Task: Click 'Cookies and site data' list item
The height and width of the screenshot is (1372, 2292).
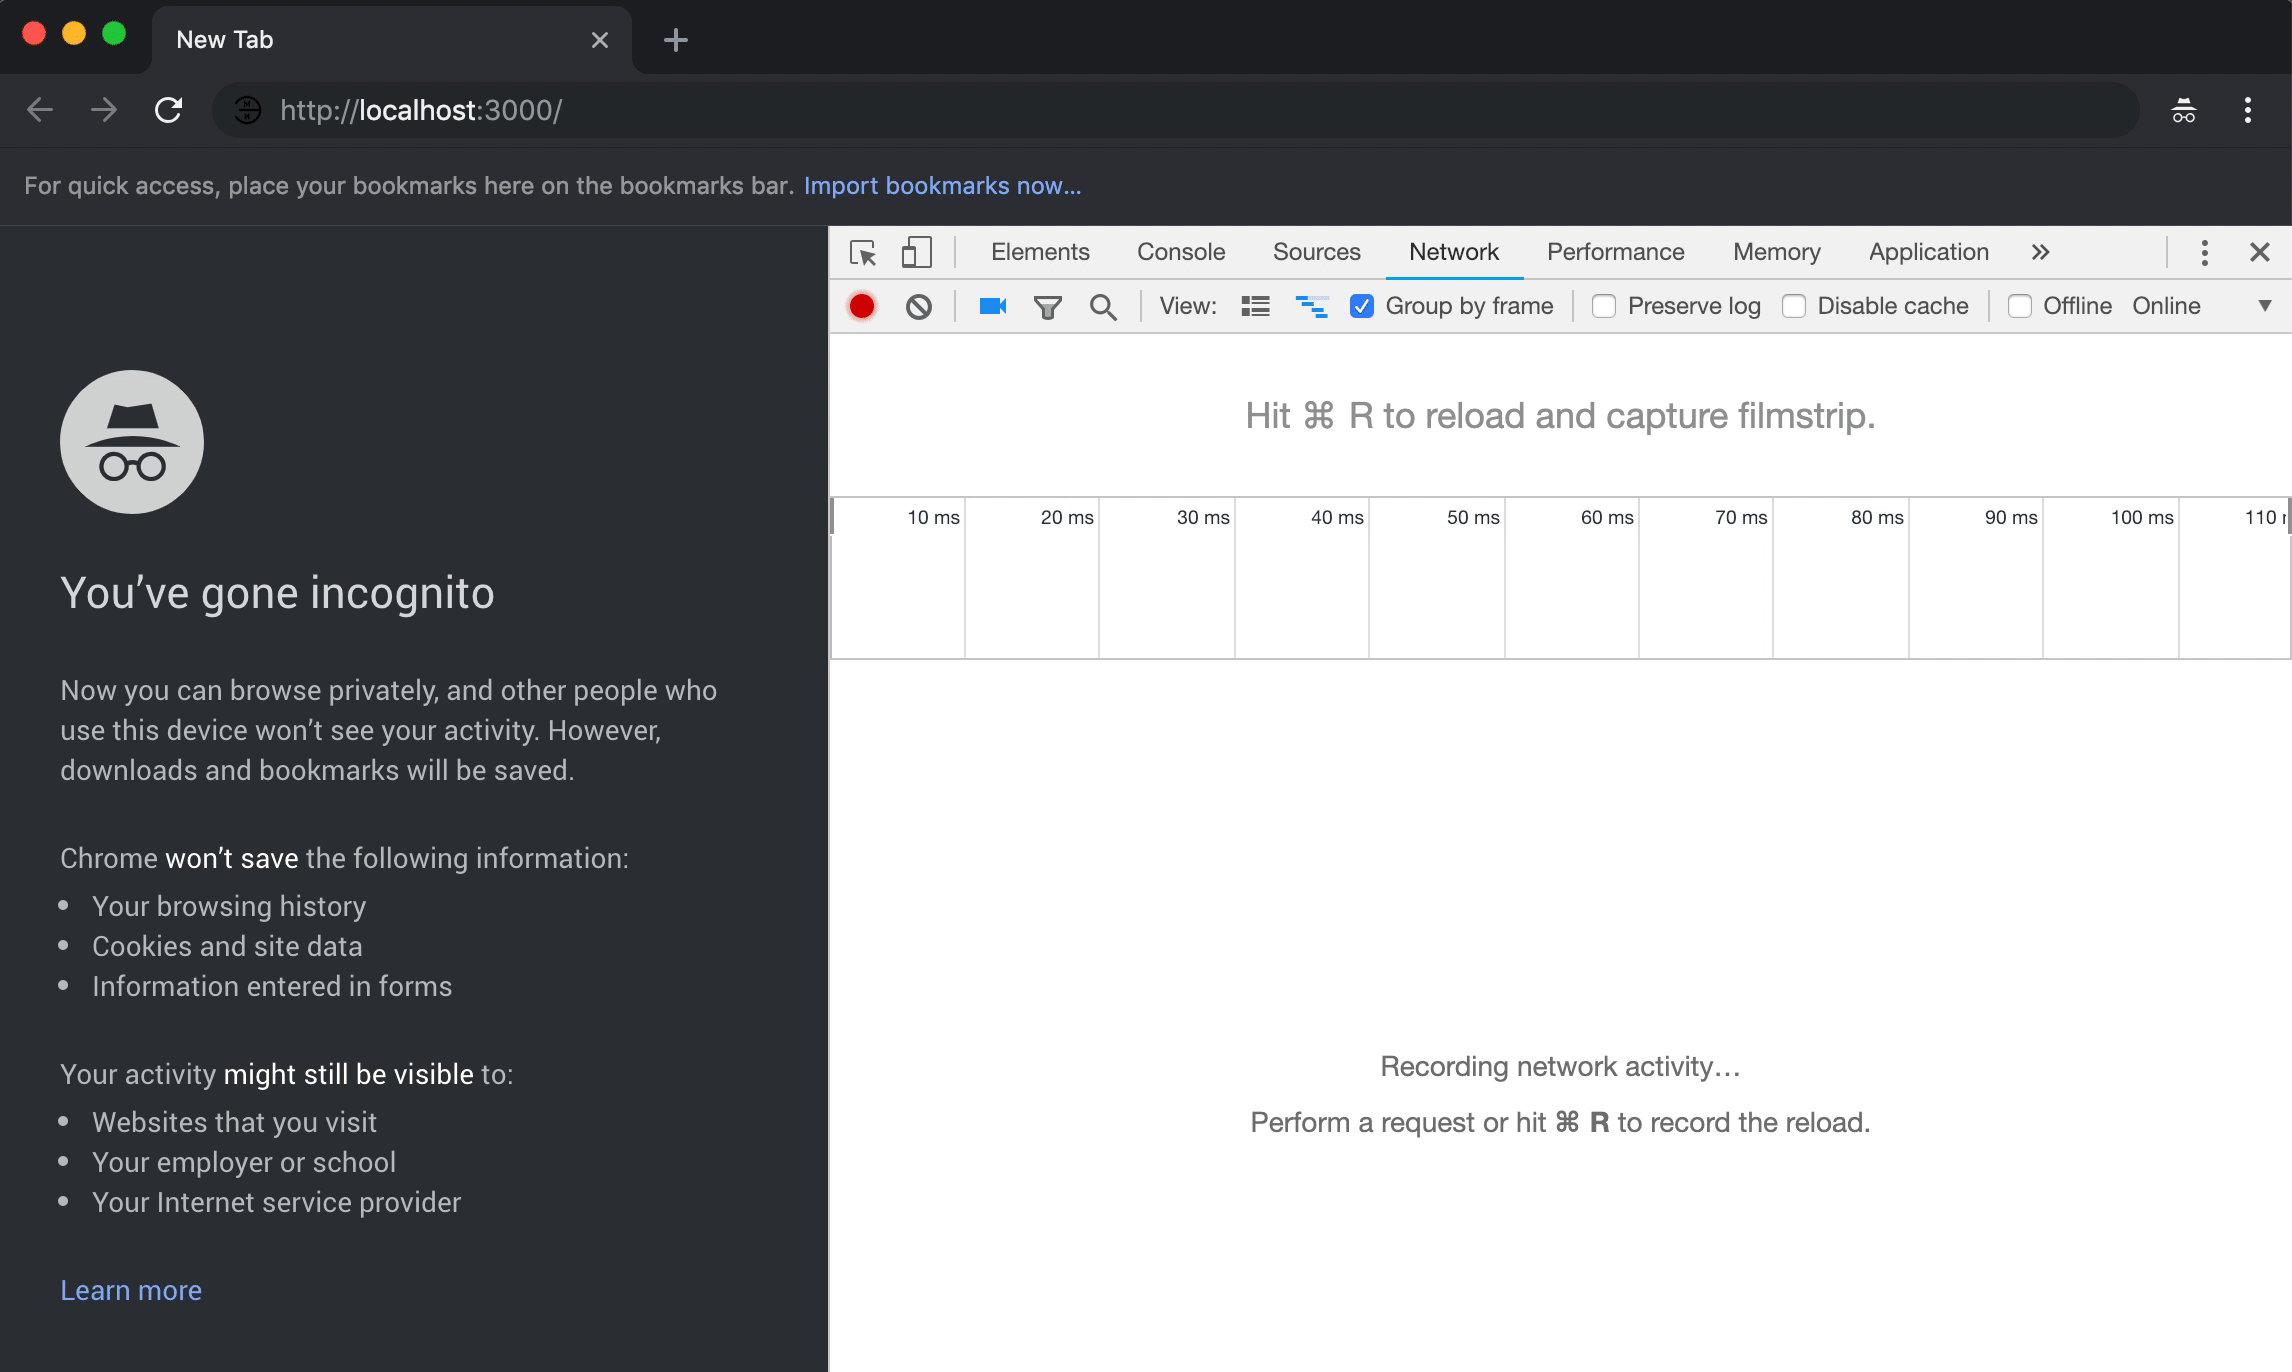Action: click(x=227, y=946)
